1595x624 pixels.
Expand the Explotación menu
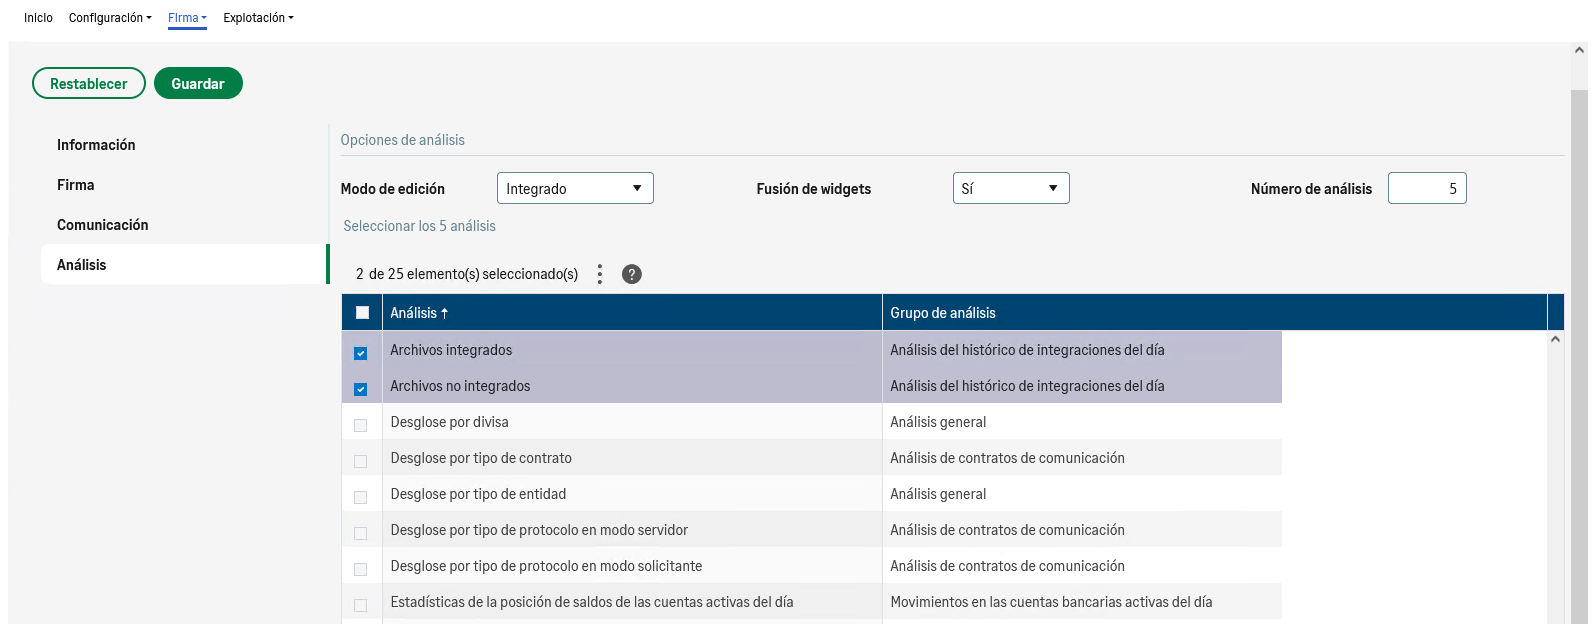(258, 18)
